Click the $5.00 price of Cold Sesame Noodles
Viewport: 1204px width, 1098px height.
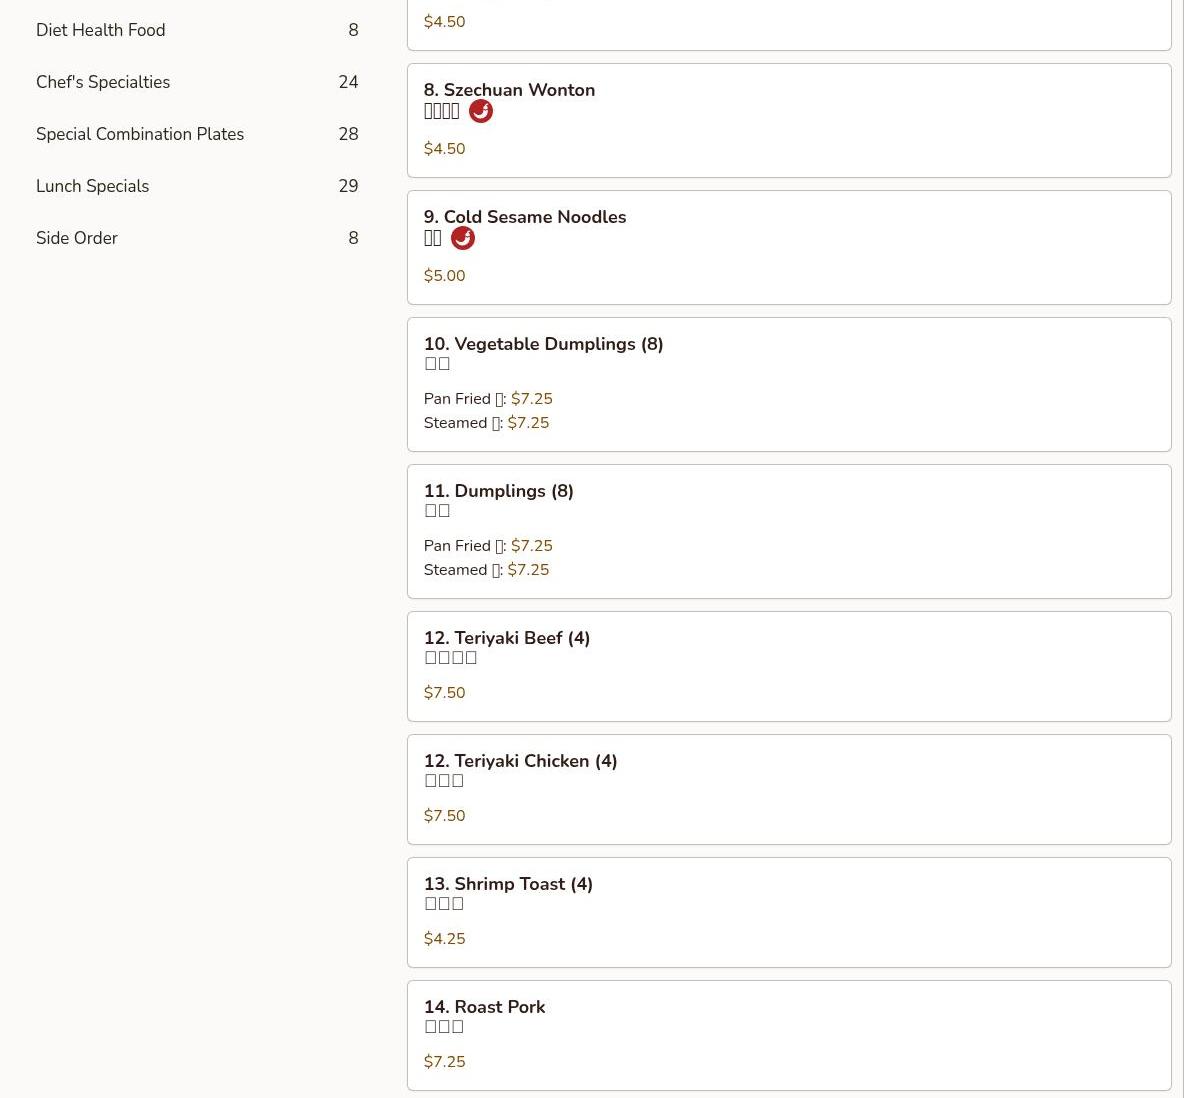[x=444, y=276]
